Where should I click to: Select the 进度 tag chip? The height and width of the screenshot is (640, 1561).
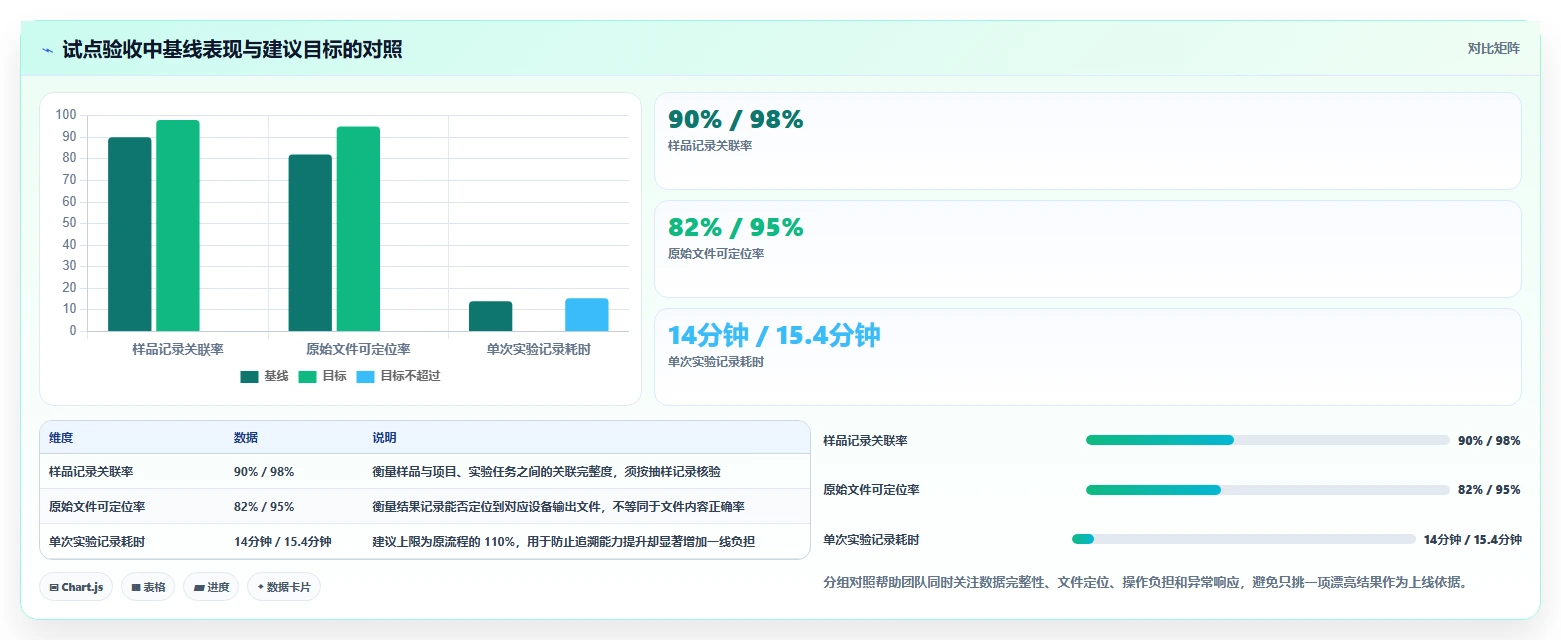(x=212, y=587)
